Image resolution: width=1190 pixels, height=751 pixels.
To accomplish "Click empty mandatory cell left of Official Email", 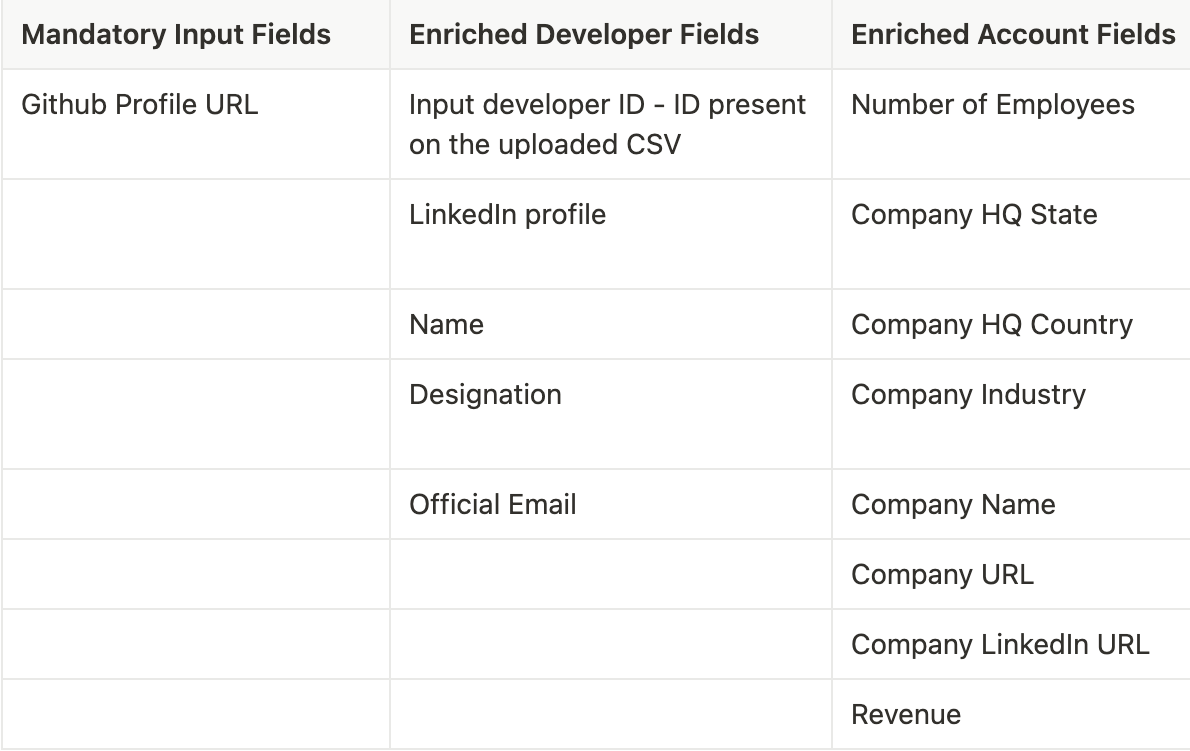I will pyautogui.click(x=195, y=505).
